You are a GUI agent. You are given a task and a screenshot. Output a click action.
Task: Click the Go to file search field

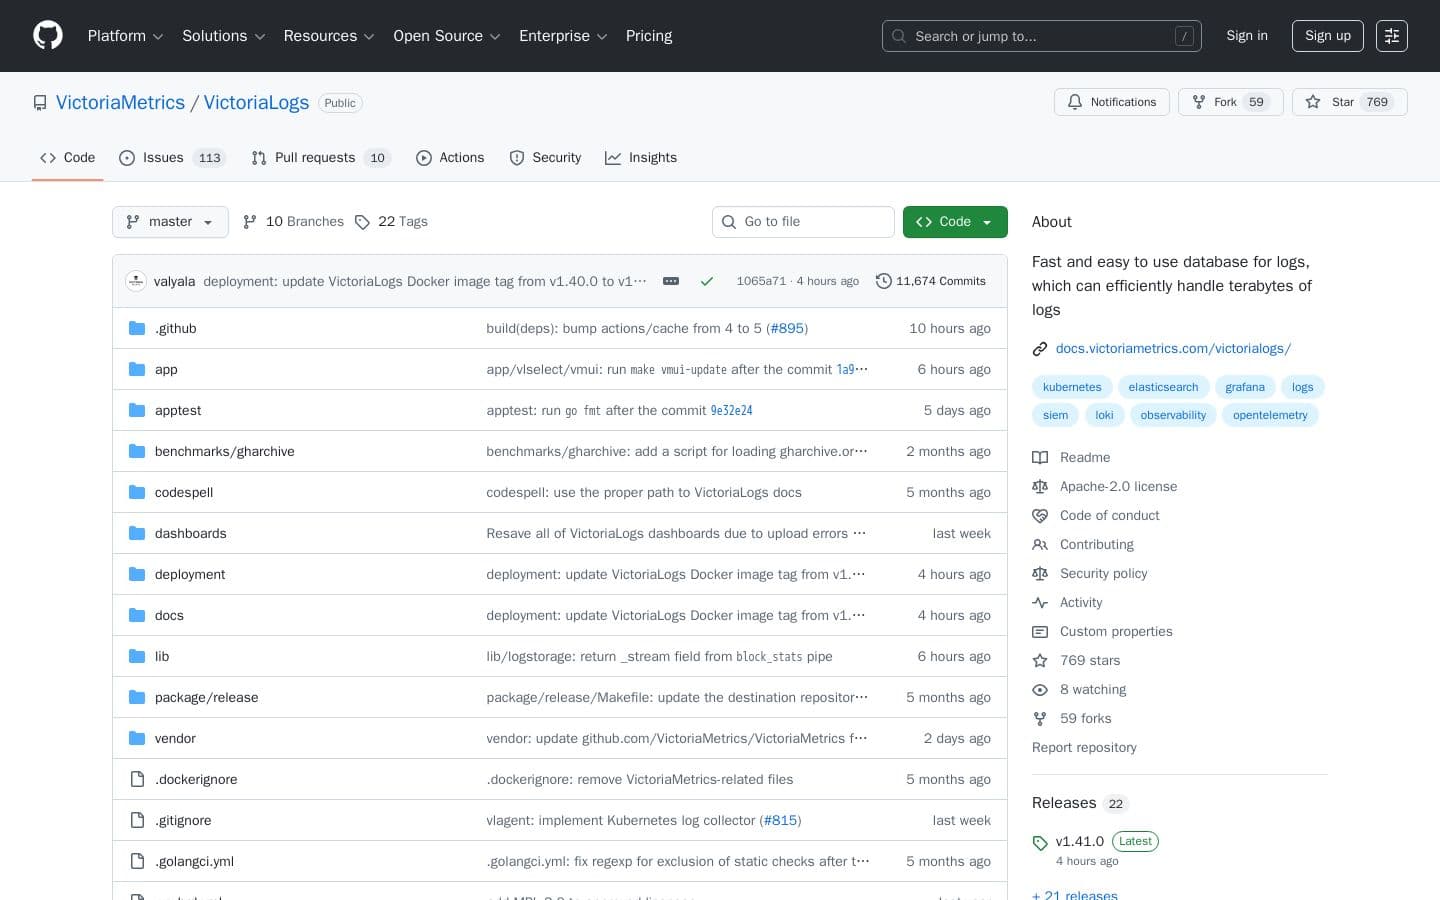(803, 222)
